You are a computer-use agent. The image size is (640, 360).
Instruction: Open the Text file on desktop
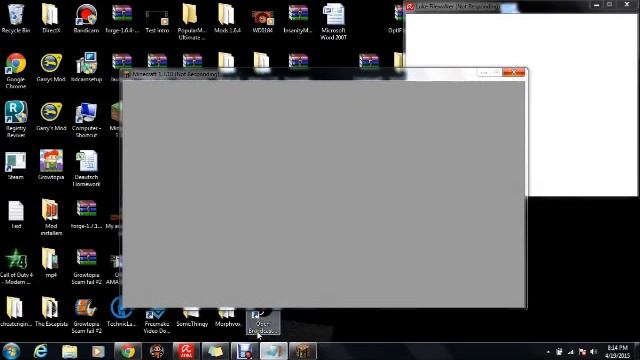pyautogui.click(x=16, y=214)
